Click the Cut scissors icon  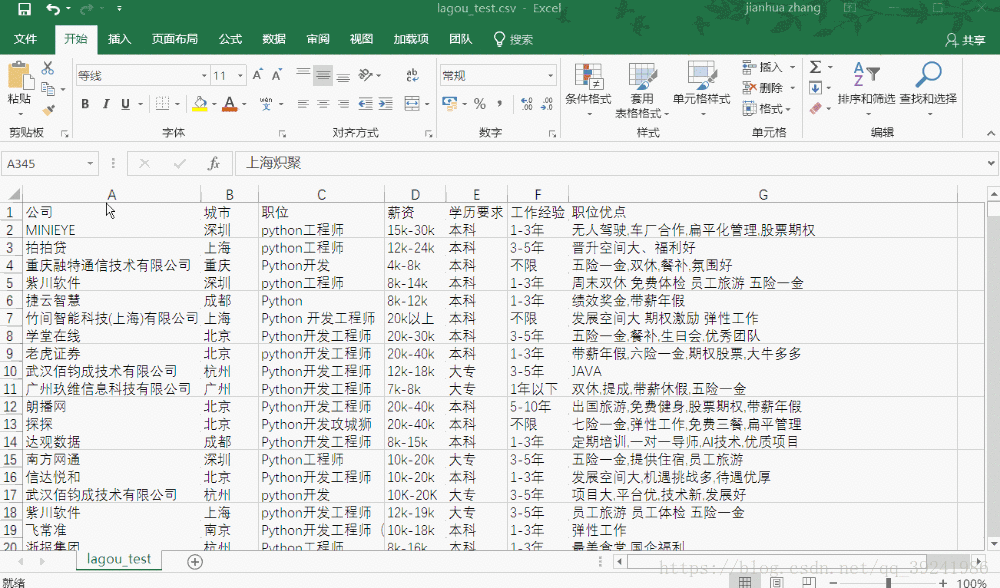(48, 68)
